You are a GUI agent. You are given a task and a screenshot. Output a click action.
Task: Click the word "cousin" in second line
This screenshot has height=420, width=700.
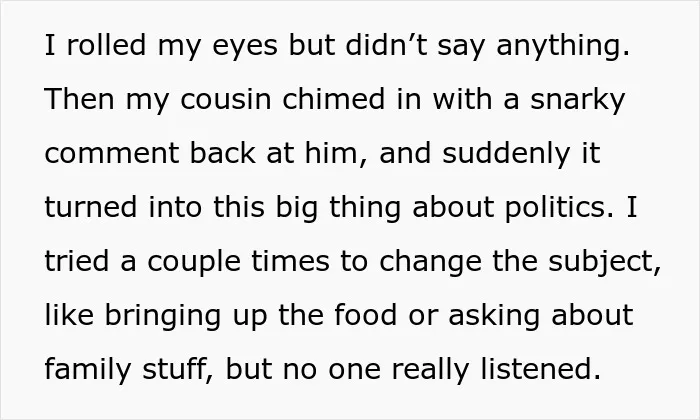click(226, 99)
